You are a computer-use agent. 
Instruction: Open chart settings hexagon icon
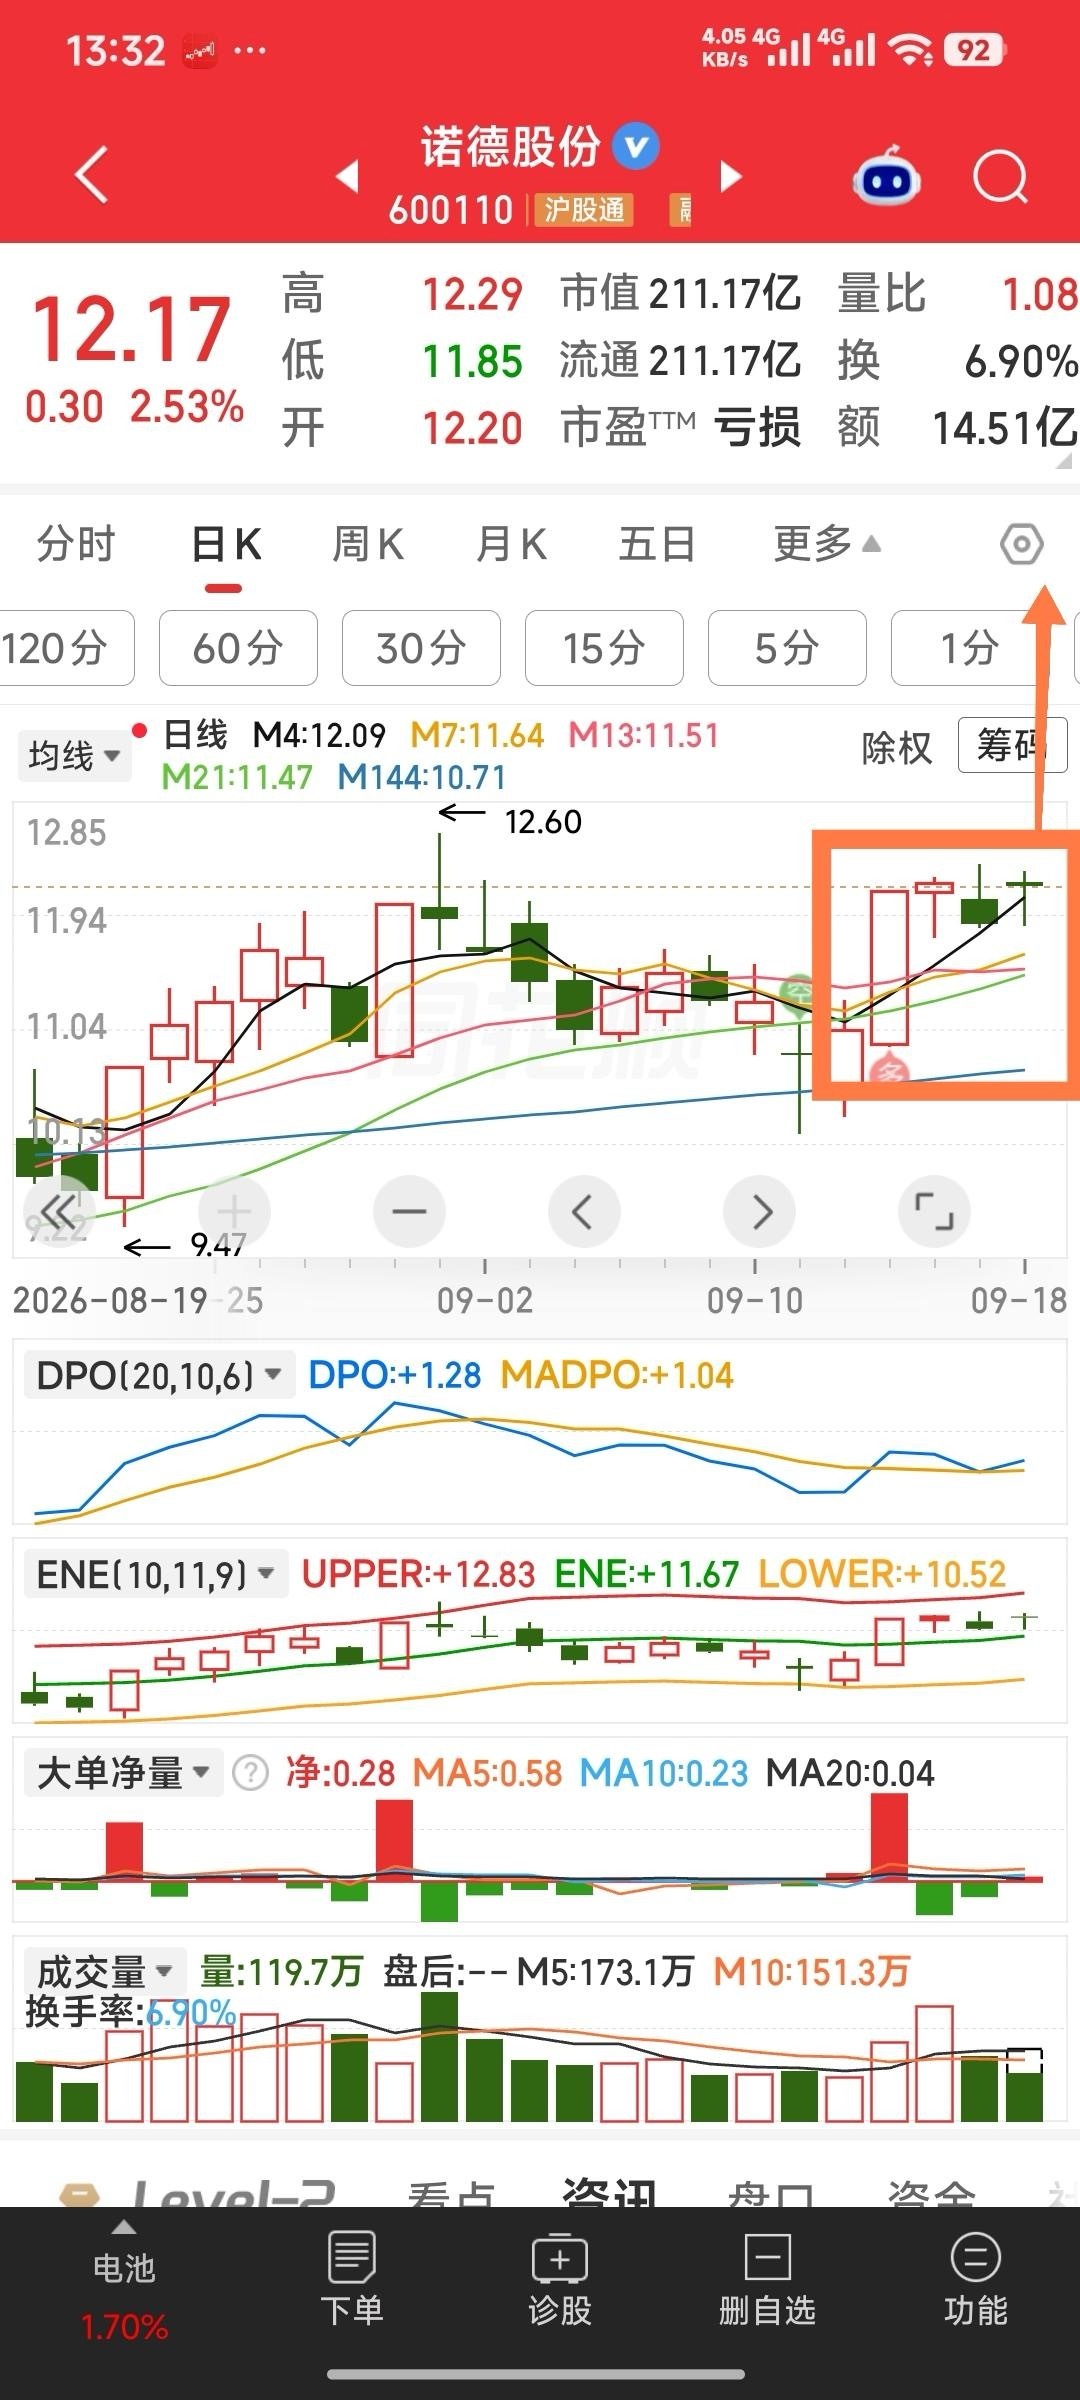(1021, 544)
